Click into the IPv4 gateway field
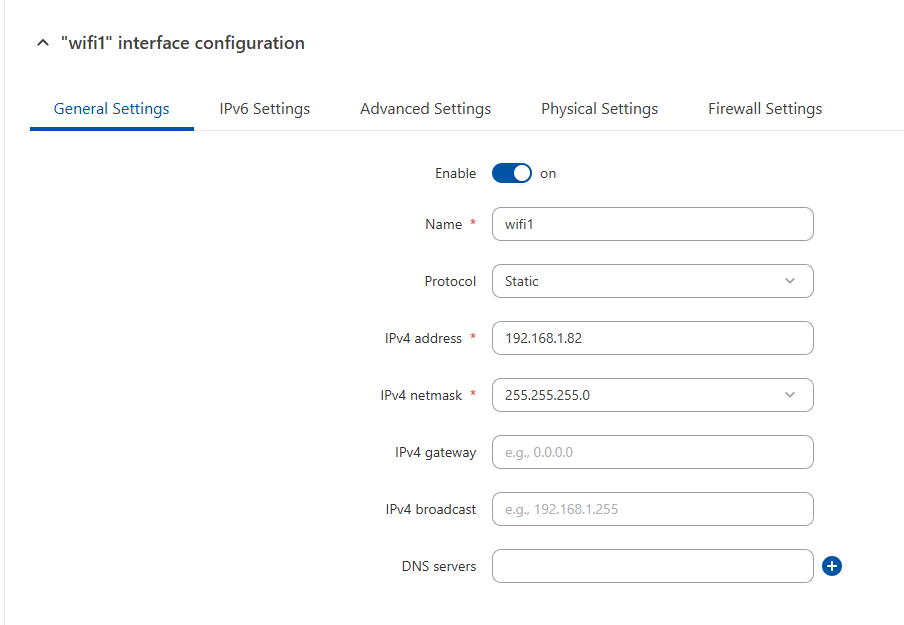Screen dimensions: 904x625 point(652,452)
